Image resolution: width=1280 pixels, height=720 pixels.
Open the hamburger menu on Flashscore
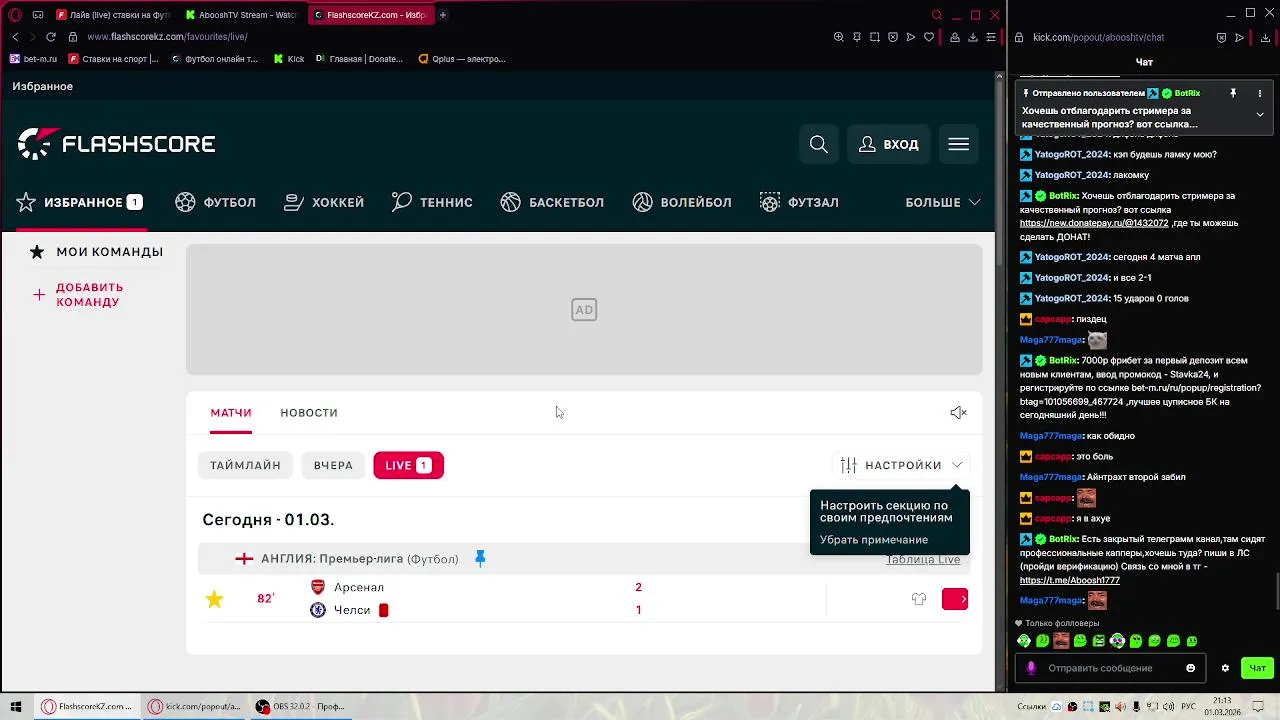click(958, 144)
